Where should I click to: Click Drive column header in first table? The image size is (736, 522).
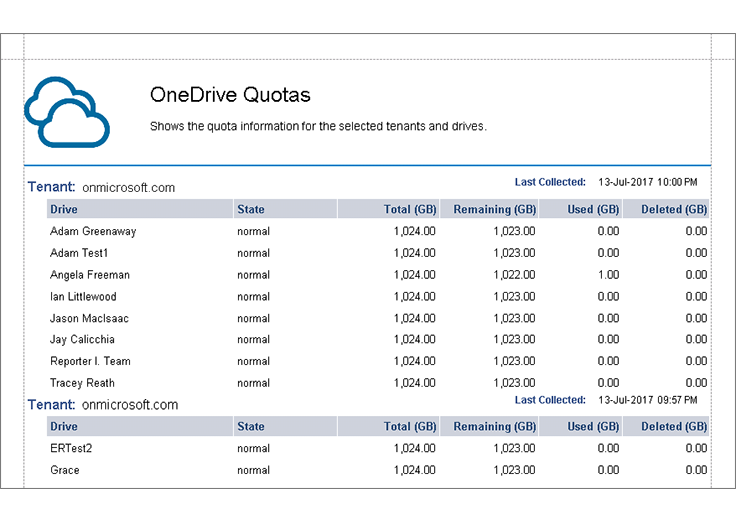140,209
